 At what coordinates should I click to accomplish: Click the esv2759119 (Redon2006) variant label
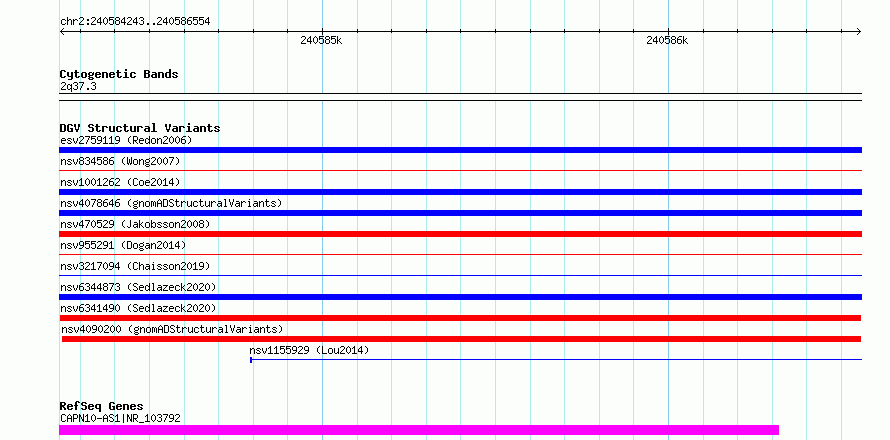click(126, 140)
